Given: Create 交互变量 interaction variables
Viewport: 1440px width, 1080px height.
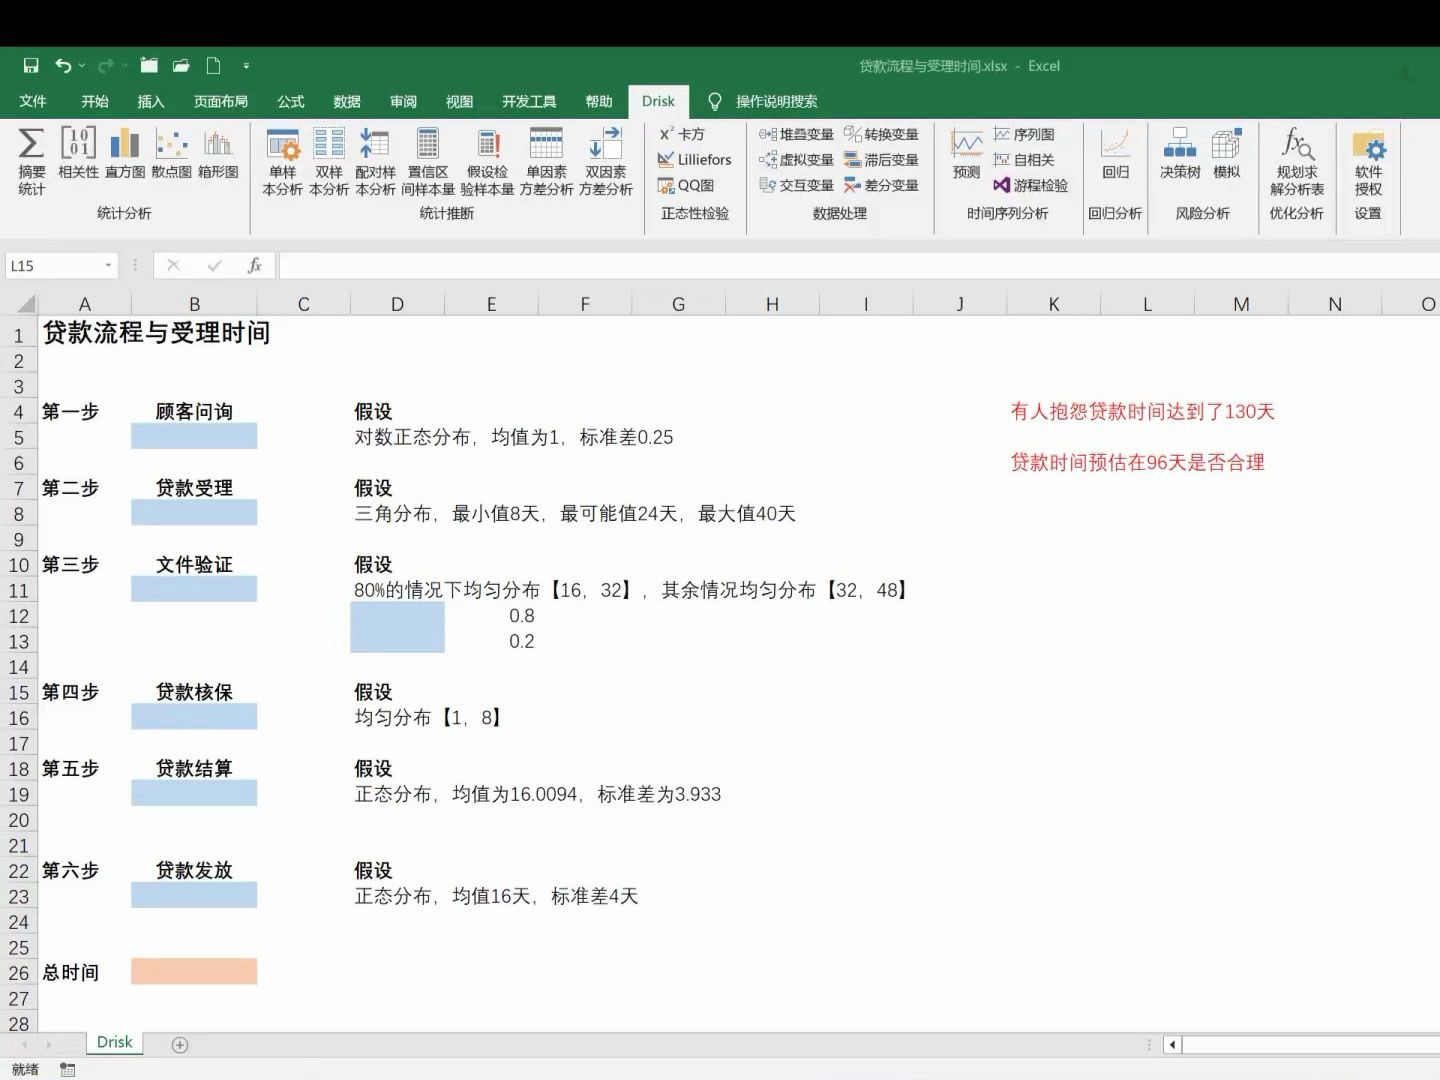Looking at the screenshot, I should pyautogui.click(x=796, y=185).
